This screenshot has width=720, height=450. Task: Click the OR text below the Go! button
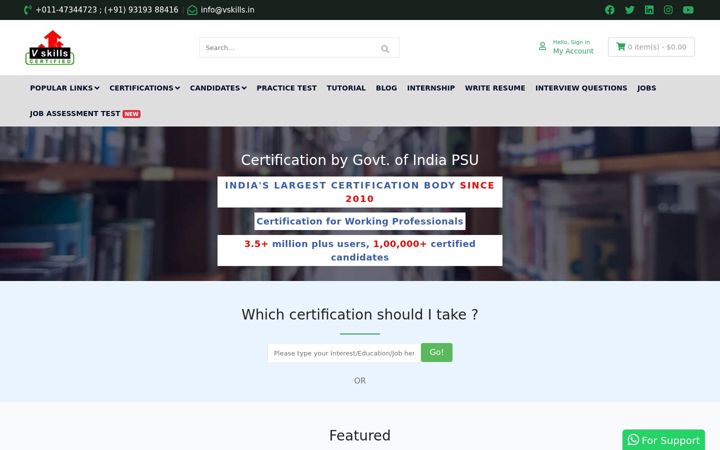[360, 381]
